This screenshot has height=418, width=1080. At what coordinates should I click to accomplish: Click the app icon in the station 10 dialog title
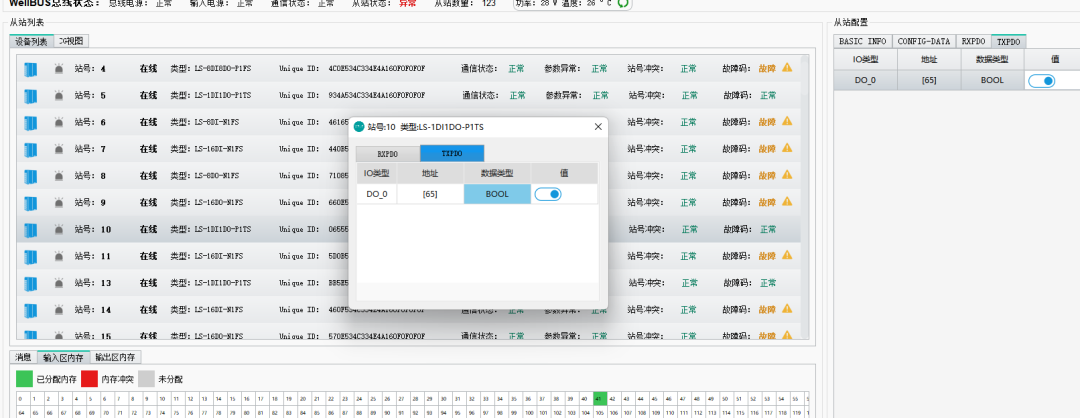(x=359, y=127)
